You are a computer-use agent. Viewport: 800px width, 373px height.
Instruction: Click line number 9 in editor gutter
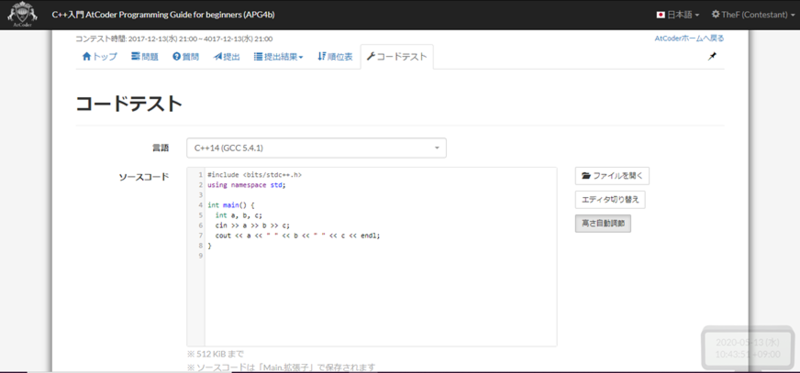point(201,256)
